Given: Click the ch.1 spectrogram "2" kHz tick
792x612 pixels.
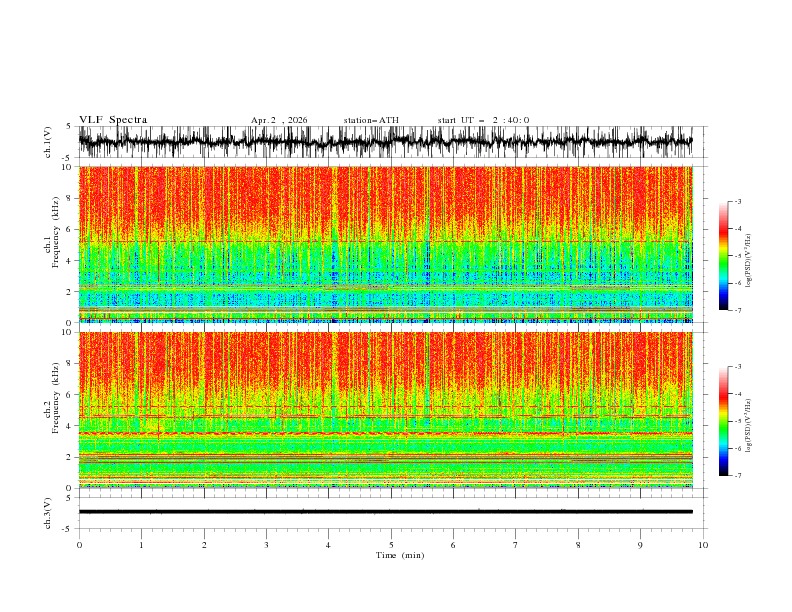Looking at the screenshot, I should click(x=70, y=292).
